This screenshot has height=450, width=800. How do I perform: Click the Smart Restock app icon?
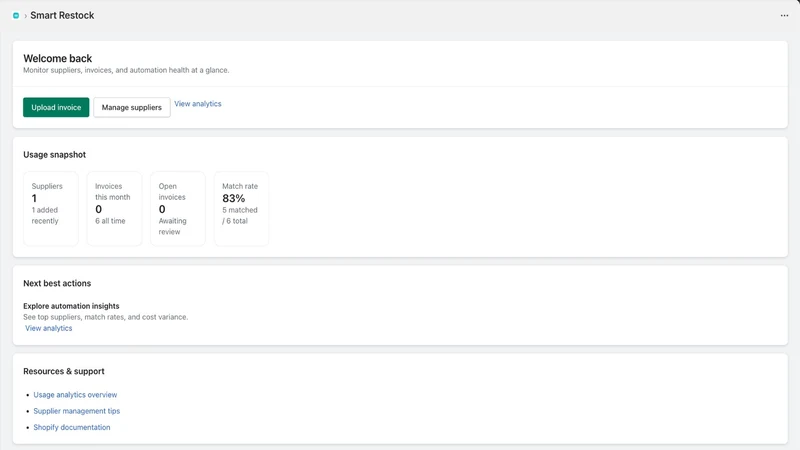tap(16, 16)
